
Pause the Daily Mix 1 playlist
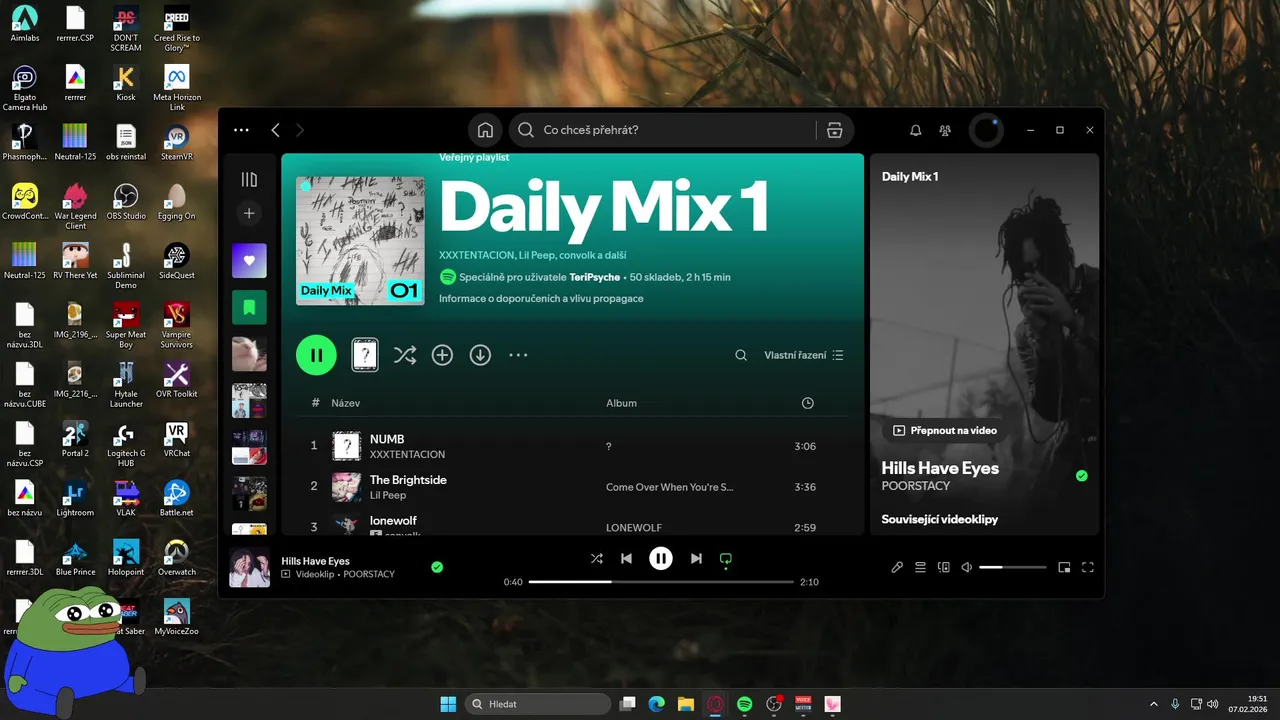(316, 355)
